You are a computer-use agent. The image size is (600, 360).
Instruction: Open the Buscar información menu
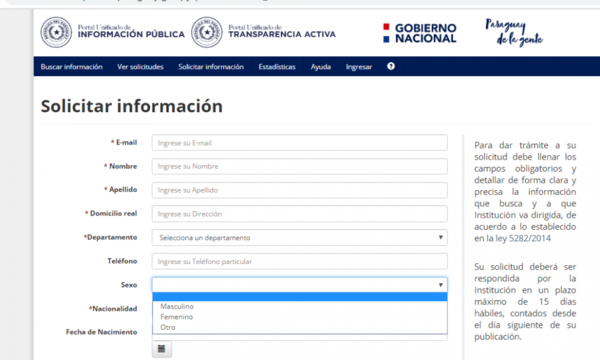(72, 67)
